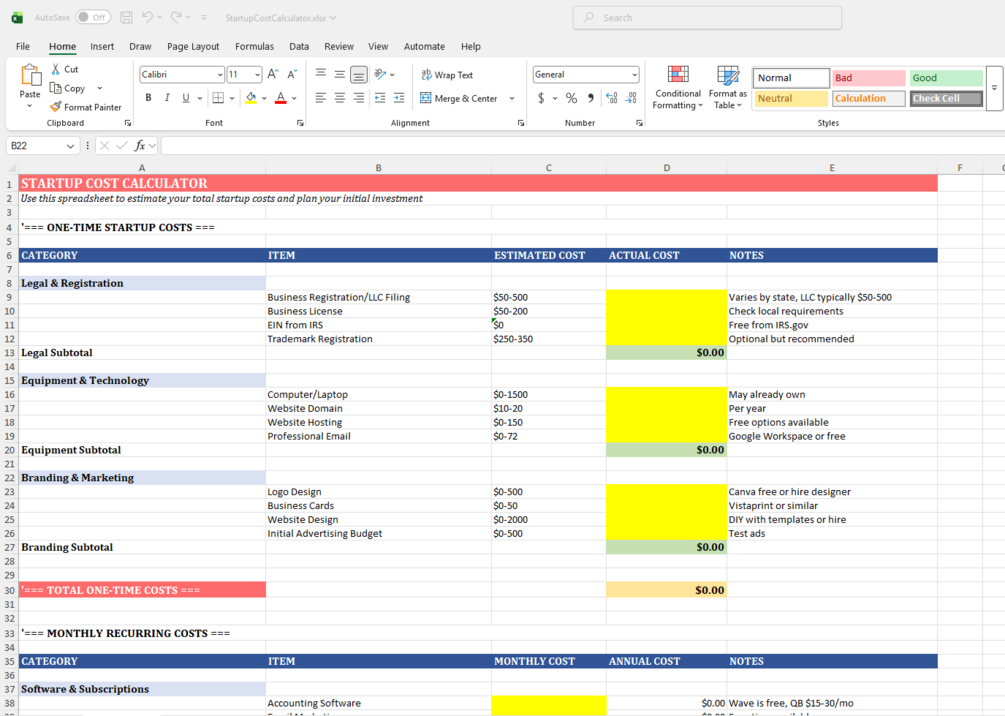Viewport: 1005px width, 716px height.
Task: Click the Insert Function fx icon
Action: click(140, 146)
